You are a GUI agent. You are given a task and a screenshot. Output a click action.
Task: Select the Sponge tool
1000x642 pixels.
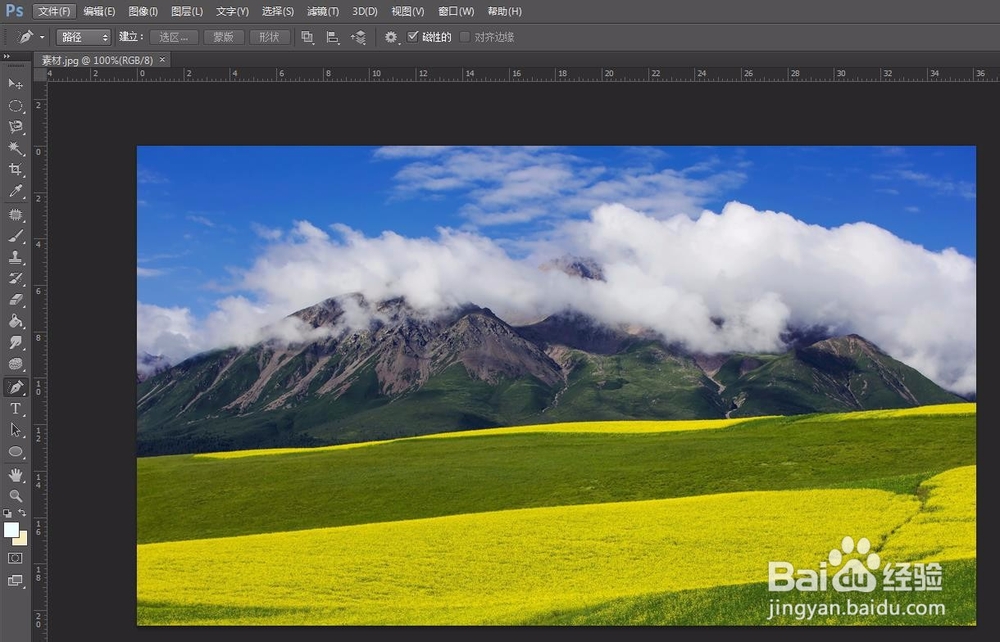pos(15,364)
